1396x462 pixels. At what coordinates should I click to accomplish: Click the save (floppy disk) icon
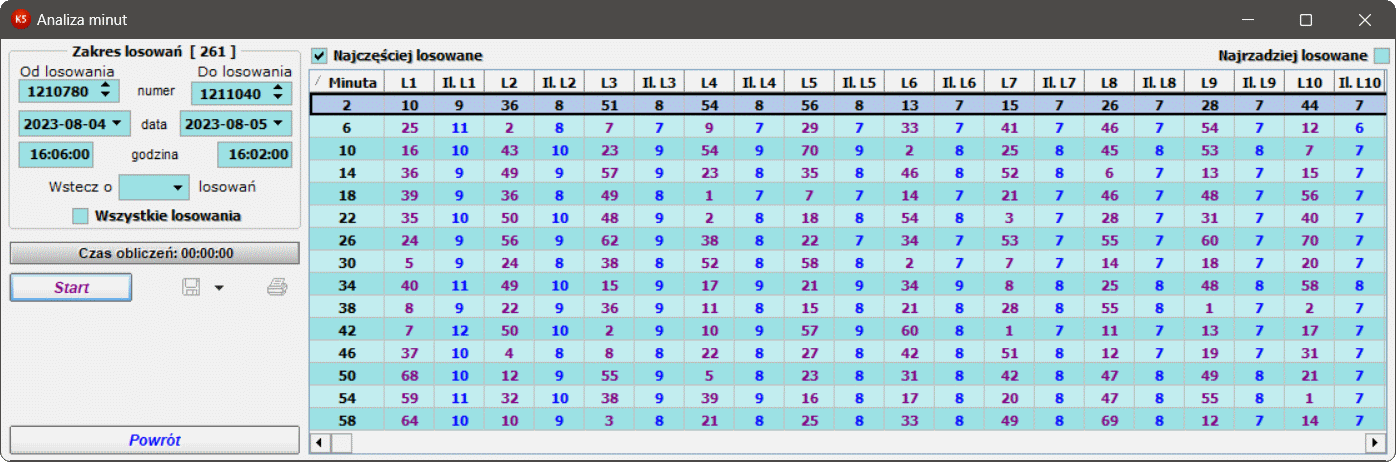point(191,287)
